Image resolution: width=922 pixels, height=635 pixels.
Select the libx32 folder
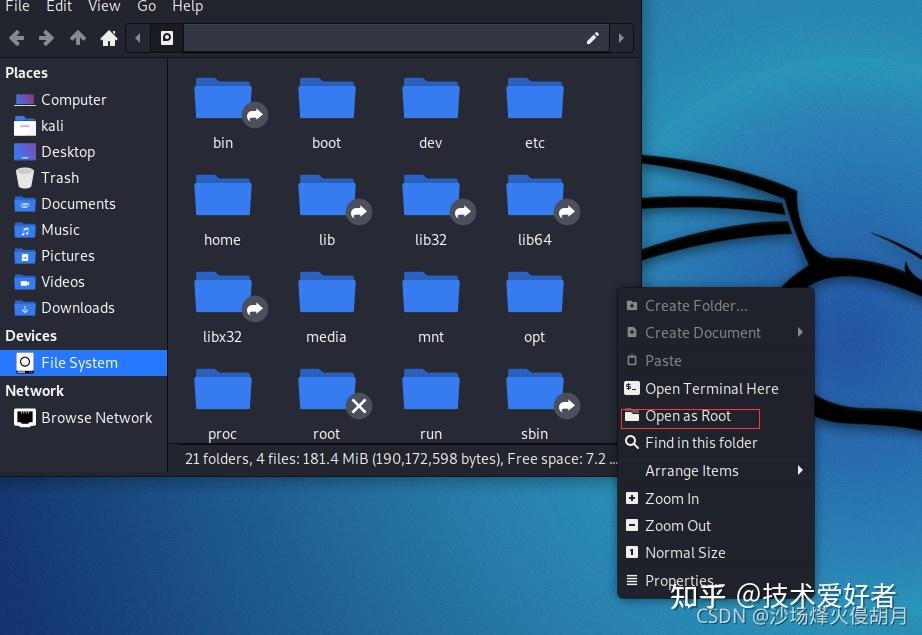(223, 308)
